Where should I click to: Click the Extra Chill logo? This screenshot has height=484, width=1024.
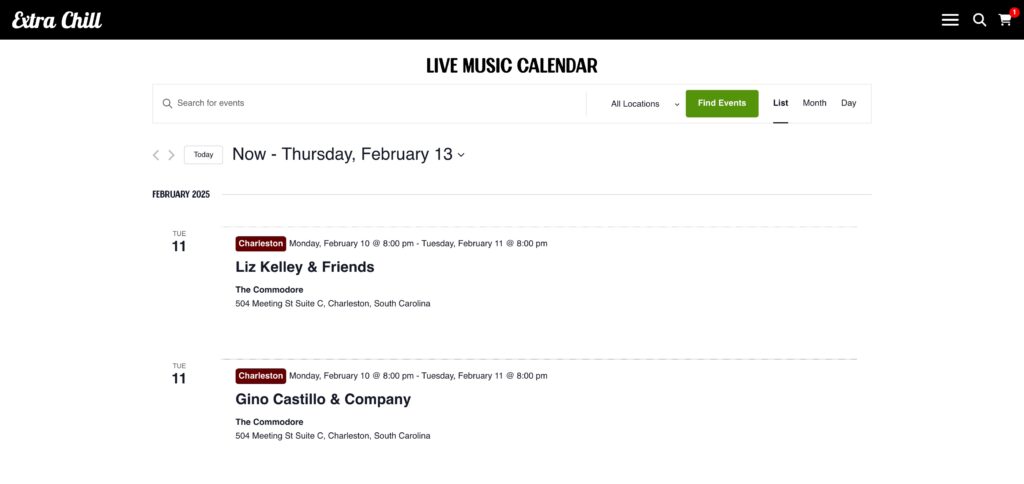[57, 20]
